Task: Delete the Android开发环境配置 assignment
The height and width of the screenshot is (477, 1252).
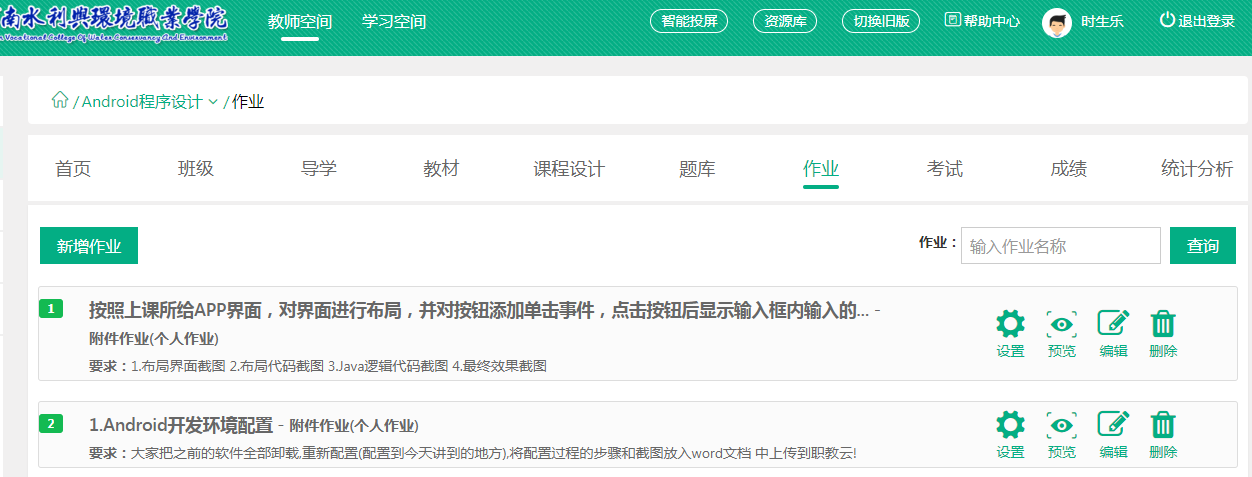Action: (x=1163, y=425)
